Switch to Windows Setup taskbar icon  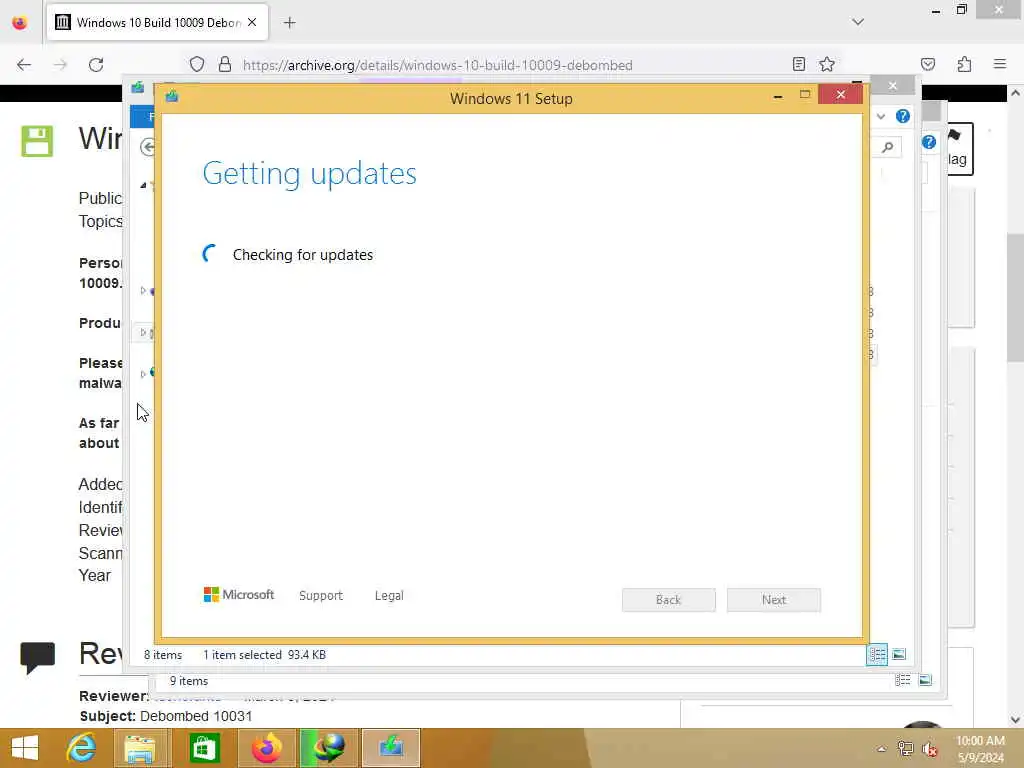tap(391, 748)
